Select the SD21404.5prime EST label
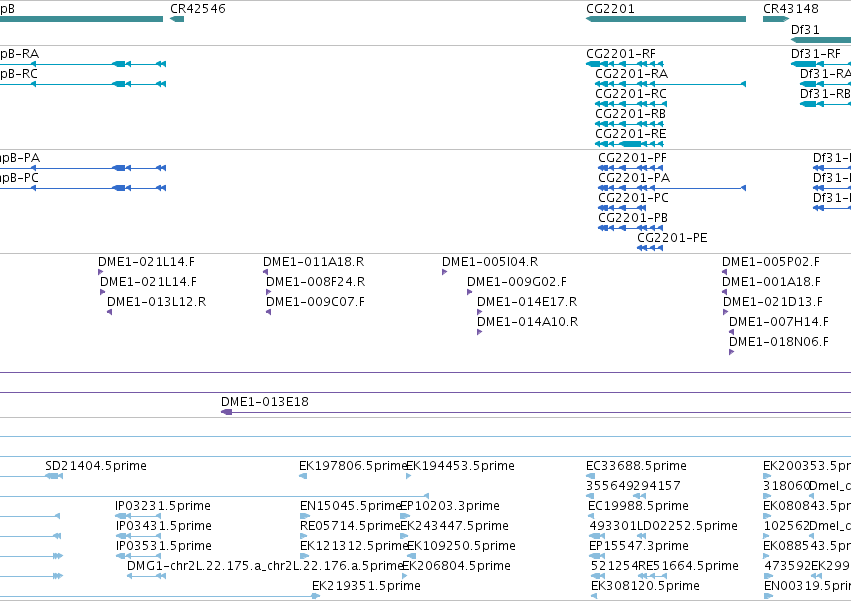 coord(96,466)
